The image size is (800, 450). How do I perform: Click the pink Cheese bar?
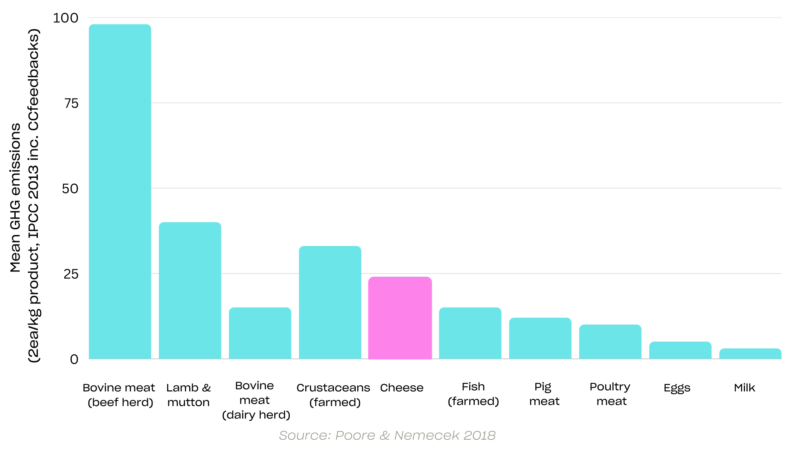[x=400, y=318]
